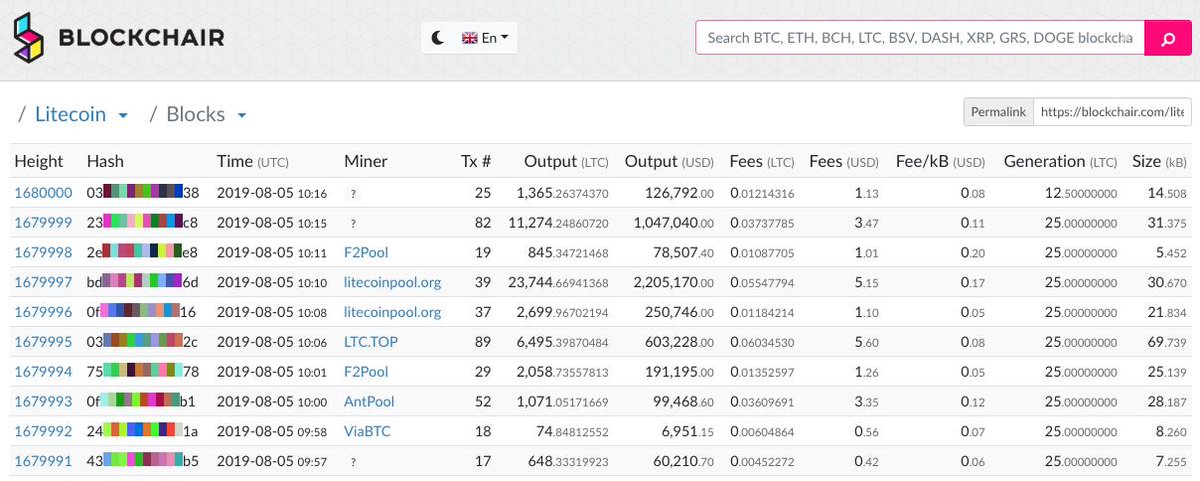The height and width of the screenshot is (481, 1200).
Task: Click the Blockchair cube logo
Action: (30, 39)
